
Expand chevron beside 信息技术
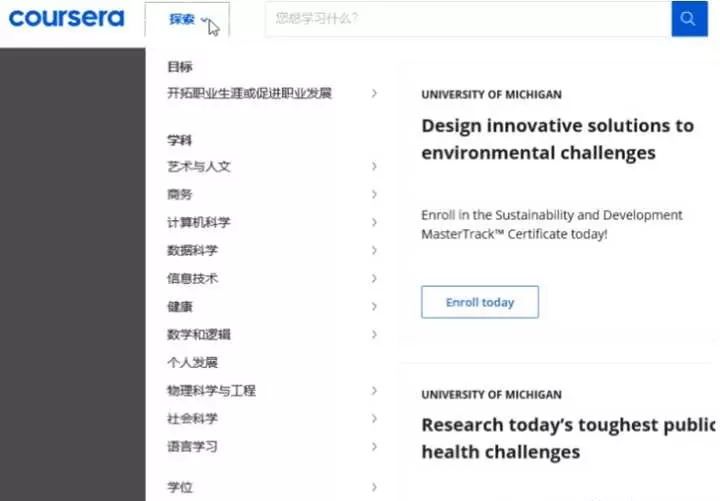(374, 278)
